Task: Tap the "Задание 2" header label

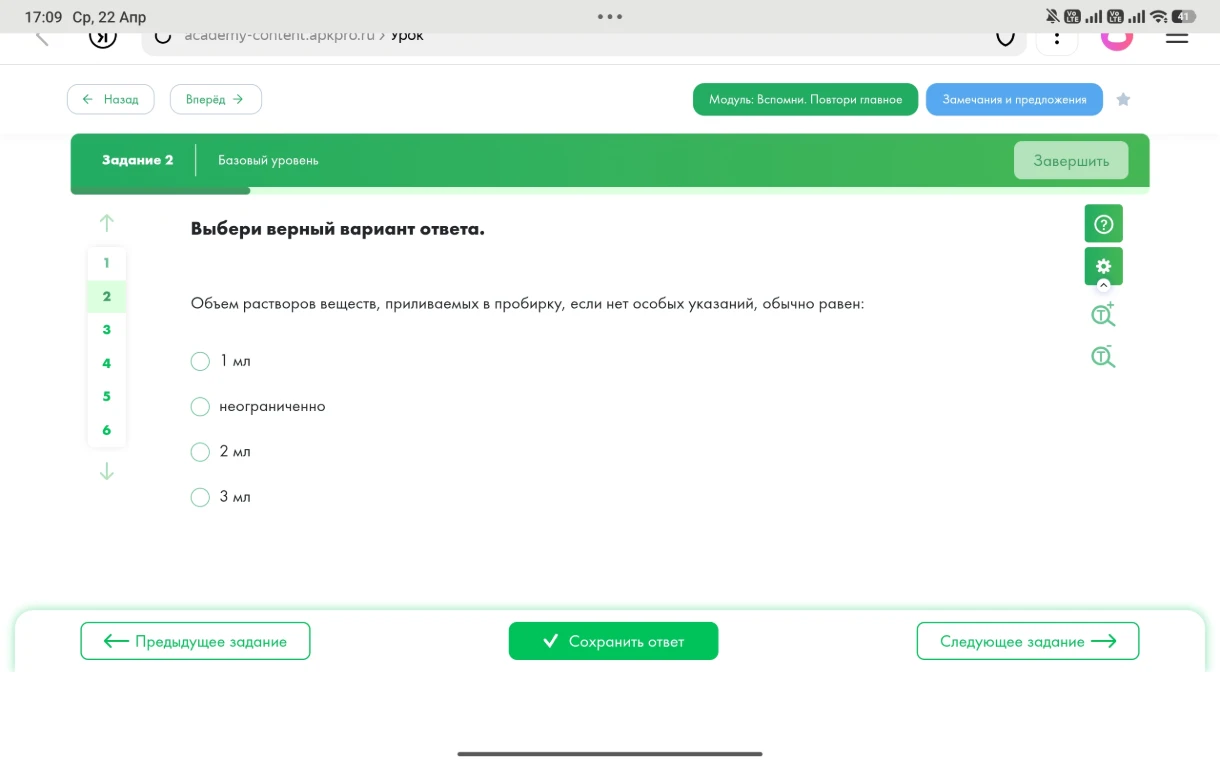Action: tap(138, 160)
